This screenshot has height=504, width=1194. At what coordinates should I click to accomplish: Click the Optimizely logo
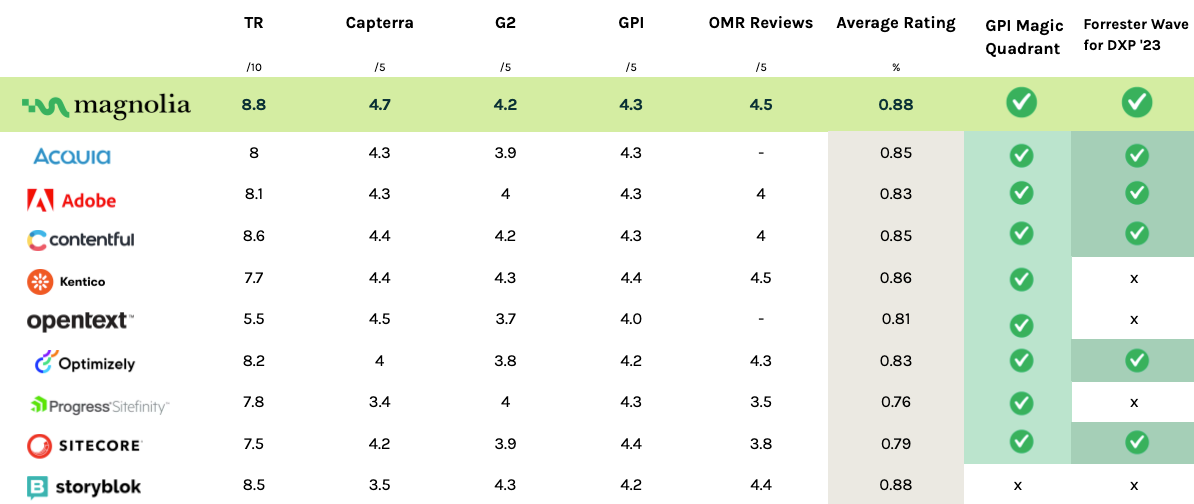click(x=84, y=363)
